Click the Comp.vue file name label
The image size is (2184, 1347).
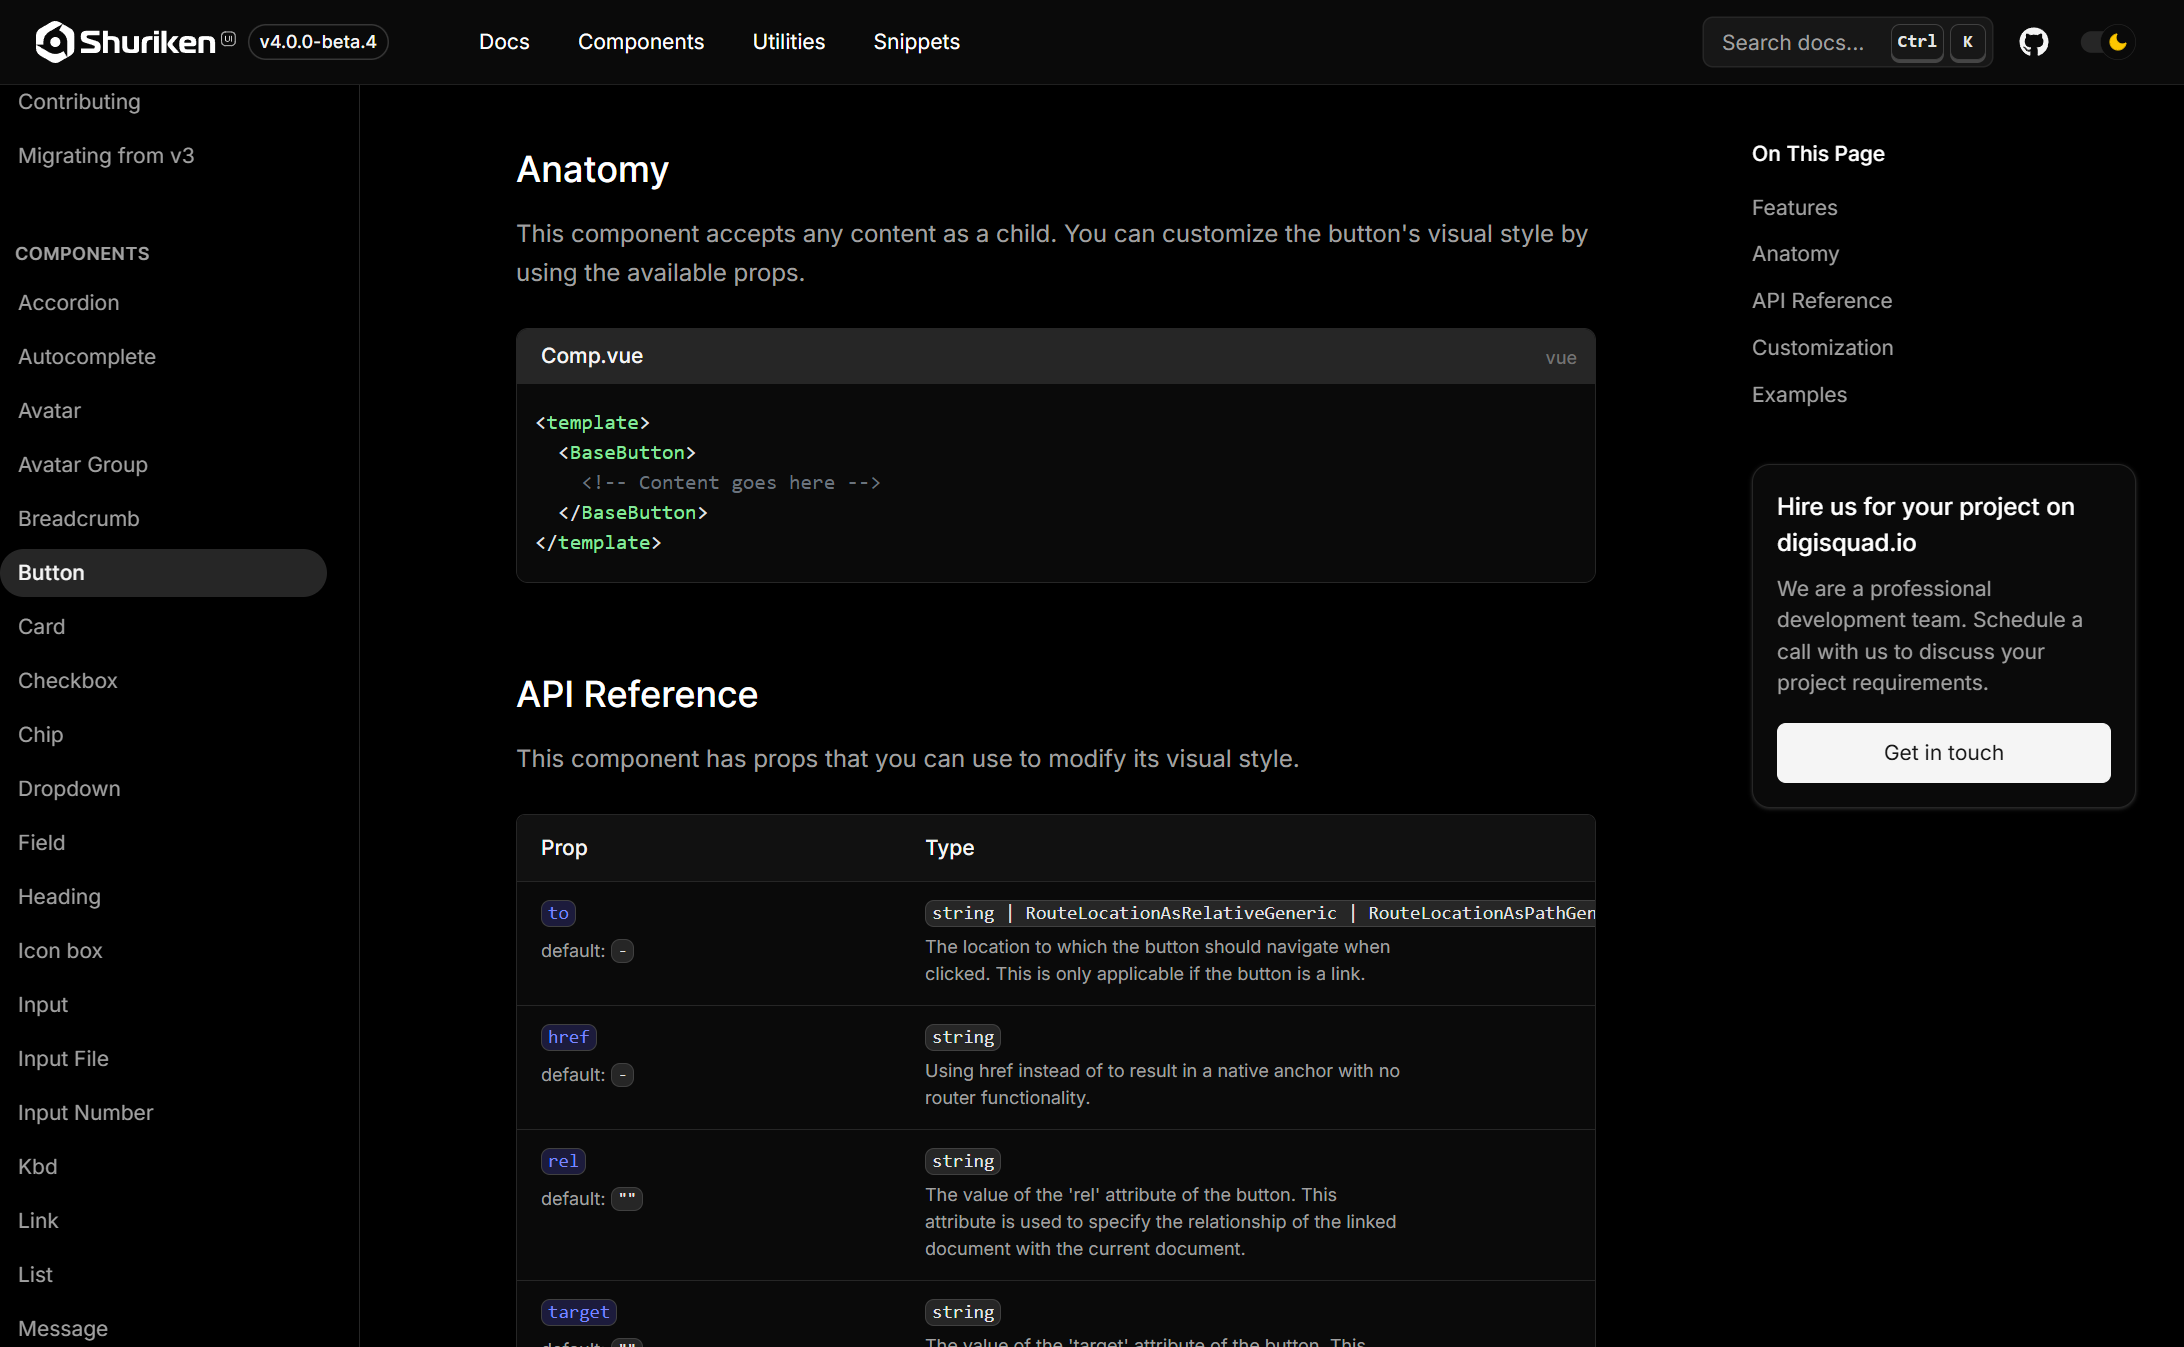(x=592, y=356)
